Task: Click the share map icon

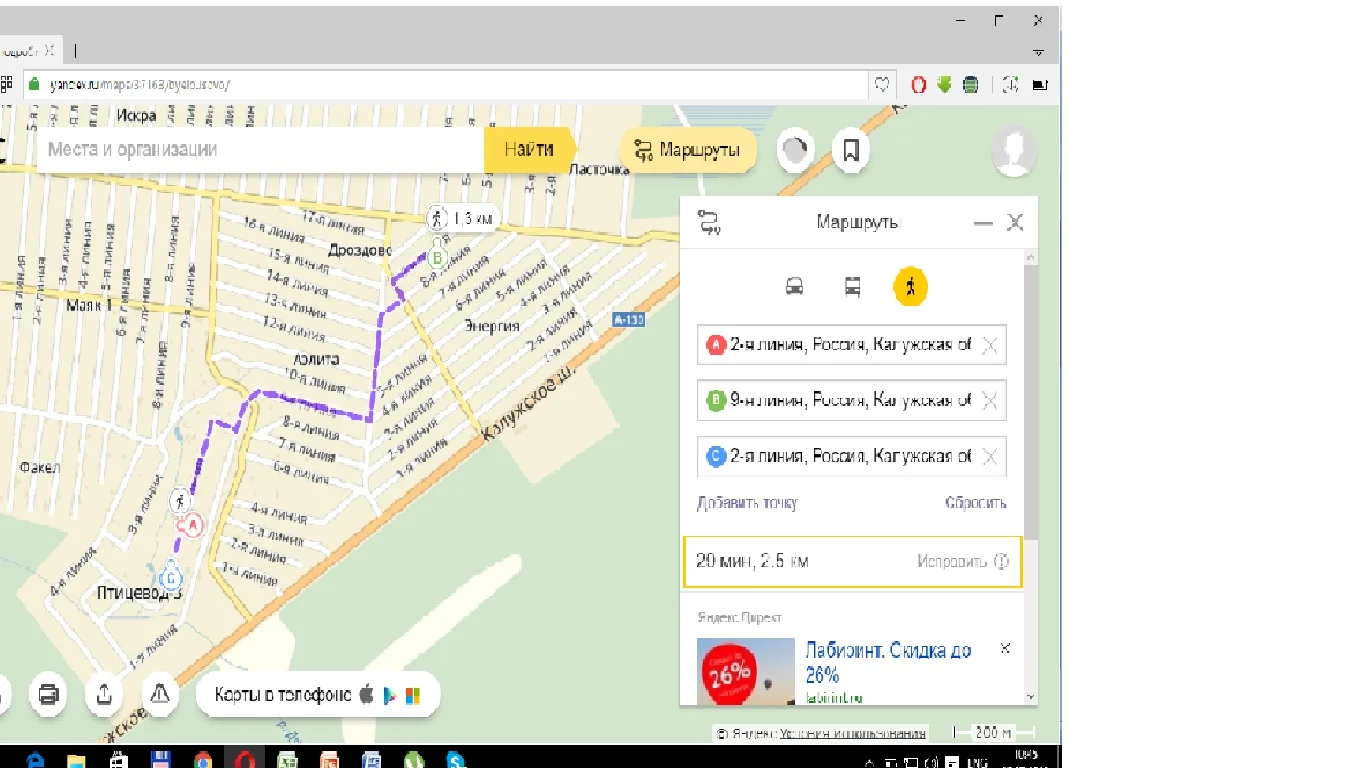Action: (104, 694)
